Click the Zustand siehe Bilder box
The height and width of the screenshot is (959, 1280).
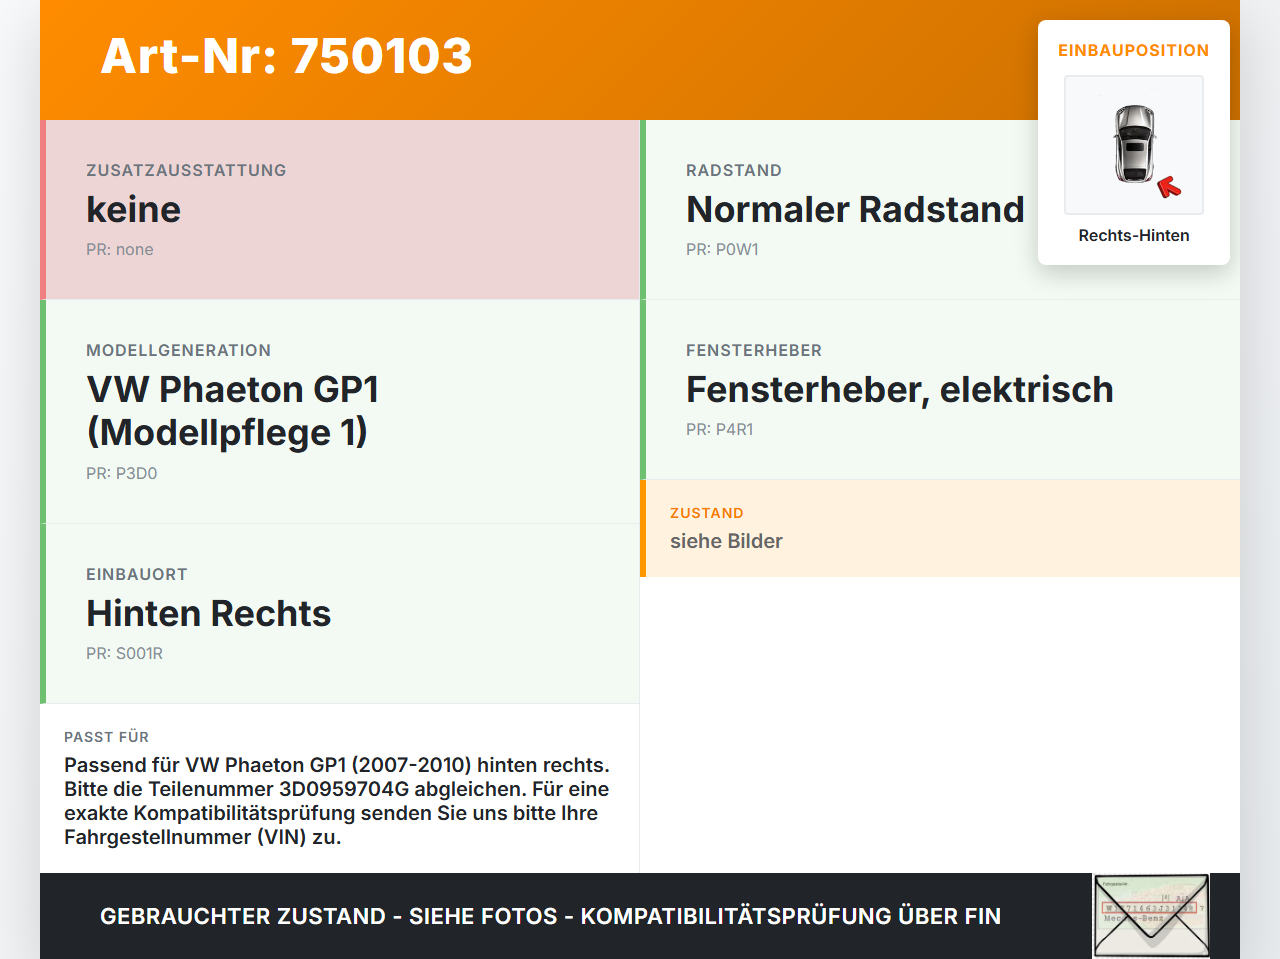(x=940, y=528)
